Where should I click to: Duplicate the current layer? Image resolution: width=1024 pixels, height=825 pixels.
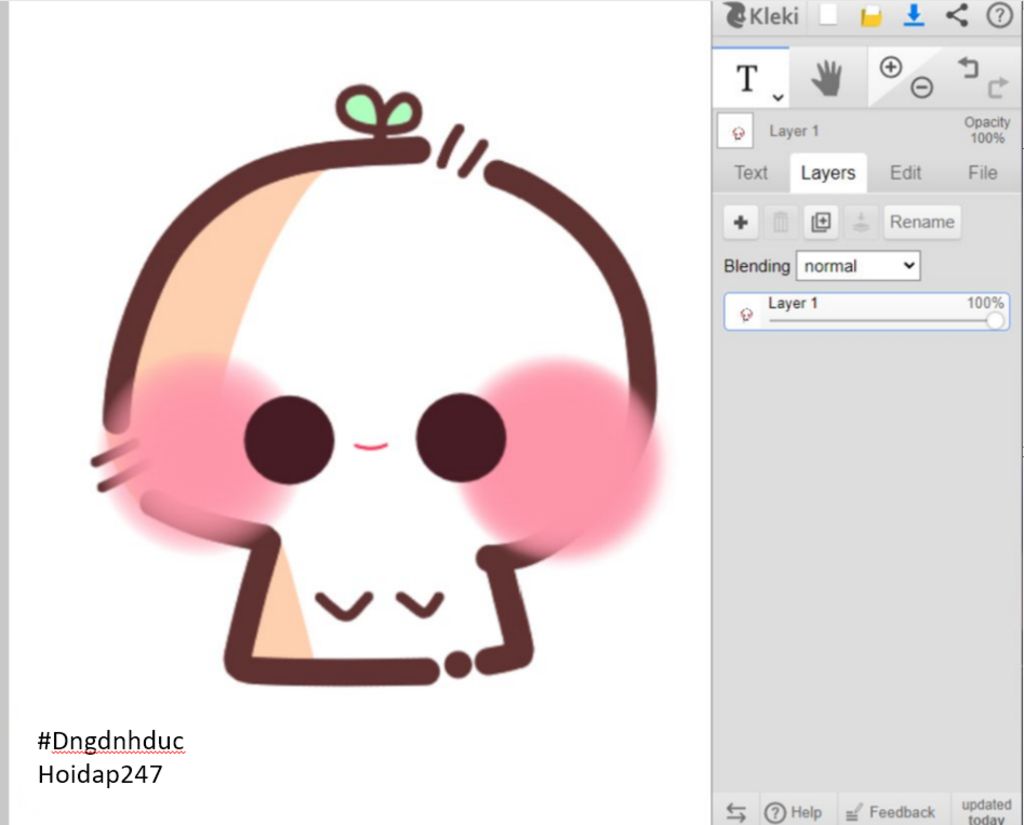[821, 222]
